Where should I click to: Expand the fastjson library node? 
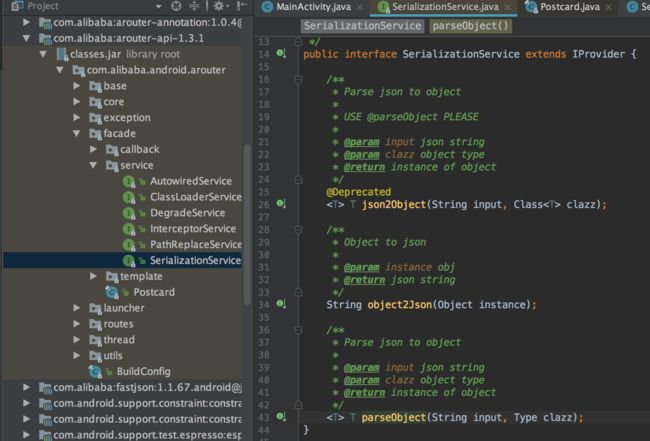(x=26, y=387)
